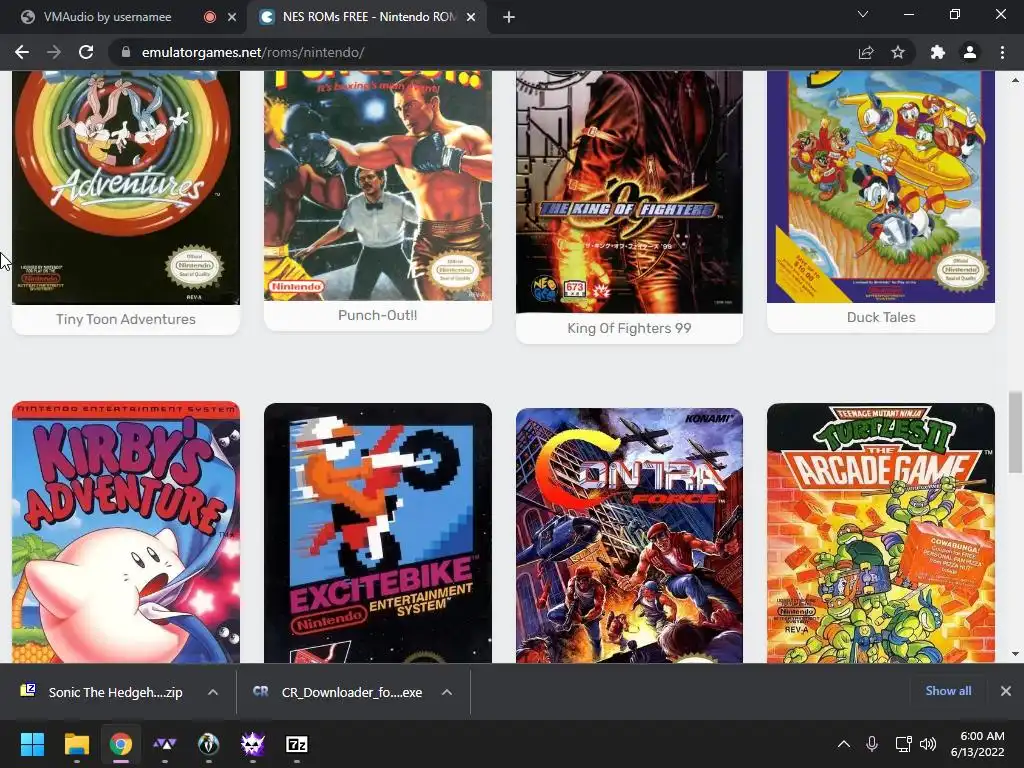This screenshot has height=768, width=1024.
Task: Click the forward navigation arrow
Action: click(54, 52)
